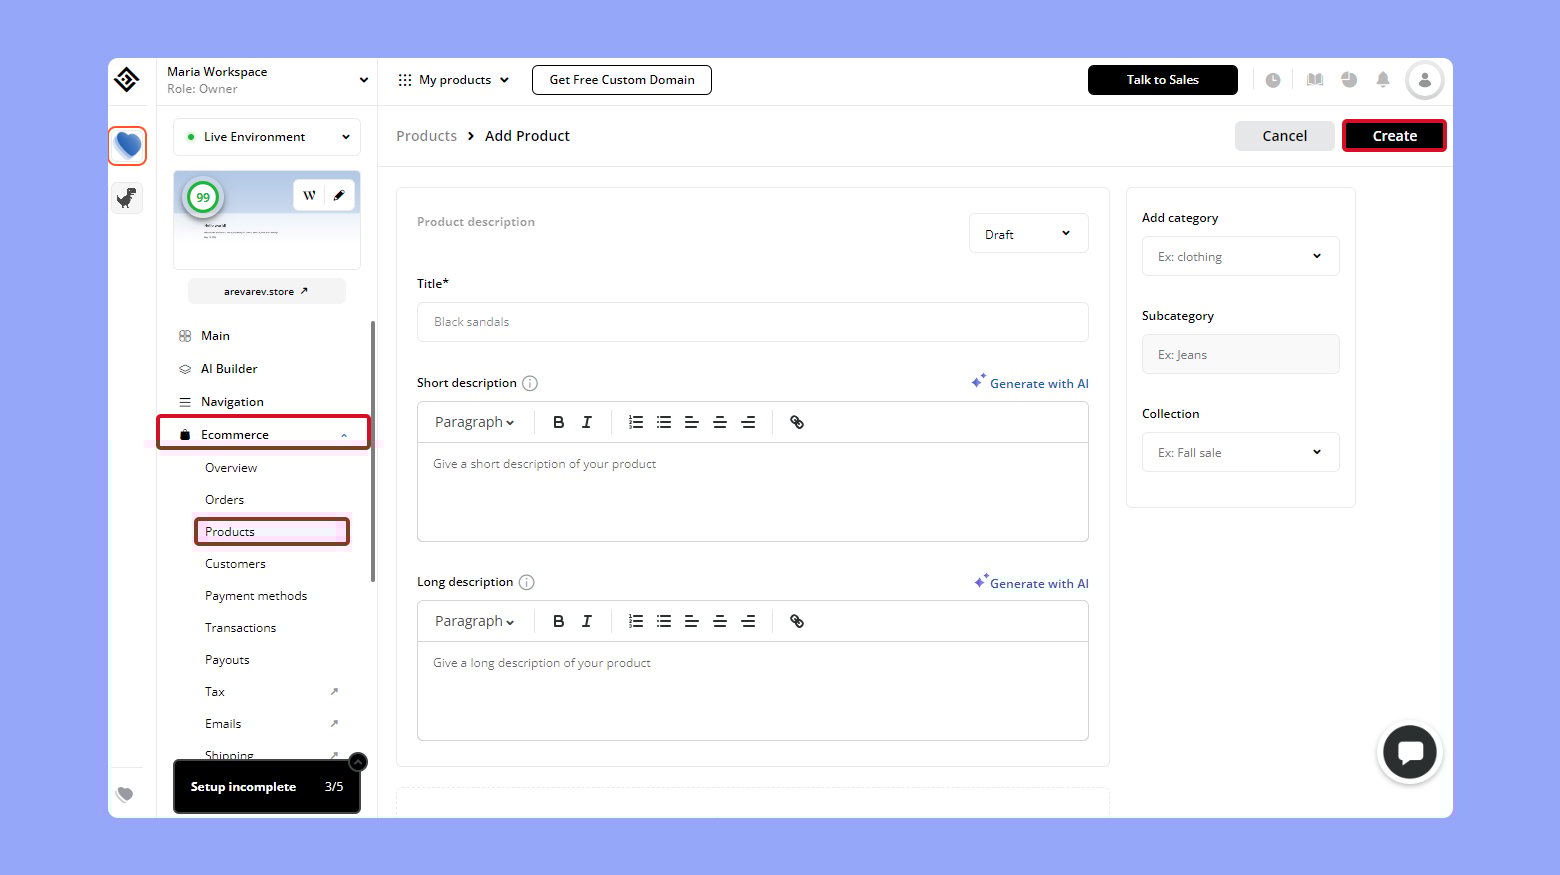Viewport: 1560px width, 875px height.
Task: Click the Italic icon in Long description toolbar
Action: (x=587, y=621)
